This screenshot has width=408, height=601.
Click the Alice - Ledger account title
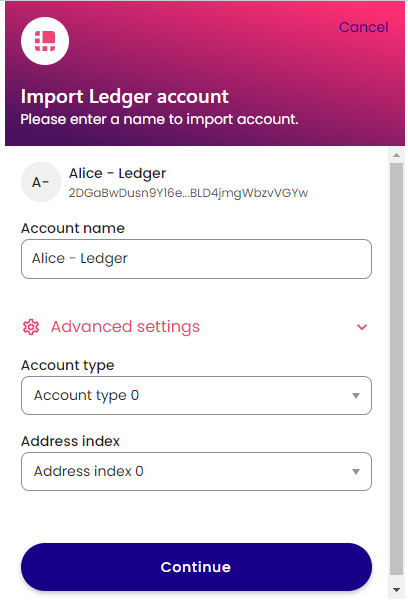pyautogui.click(x=117, y=174)
